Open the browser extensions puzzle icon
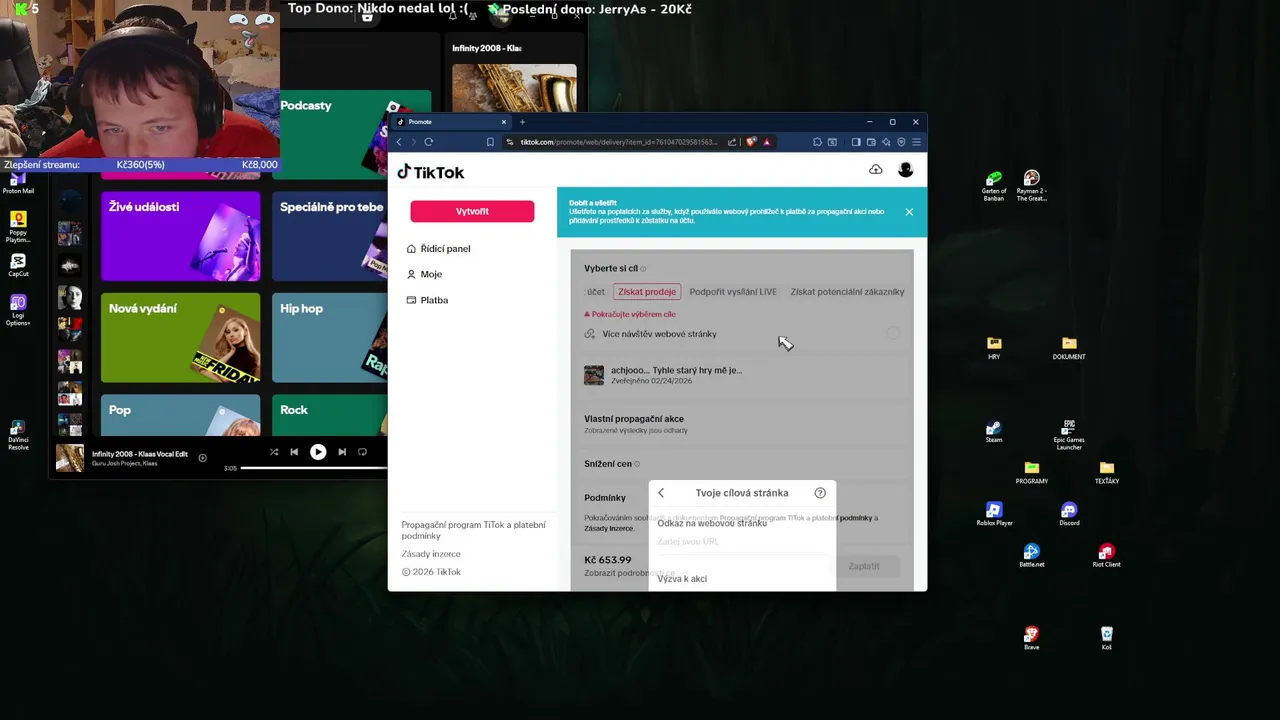The height and width of the screenshot is (720, 1280). click(x=817, y=142)
